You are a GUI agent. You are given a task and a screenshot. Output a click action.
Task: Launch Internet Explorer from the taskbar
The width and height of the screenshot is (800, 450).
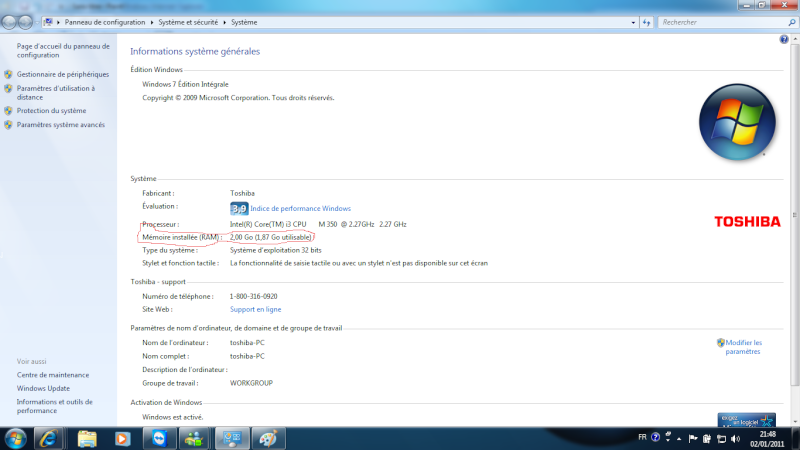click(48, 439)
